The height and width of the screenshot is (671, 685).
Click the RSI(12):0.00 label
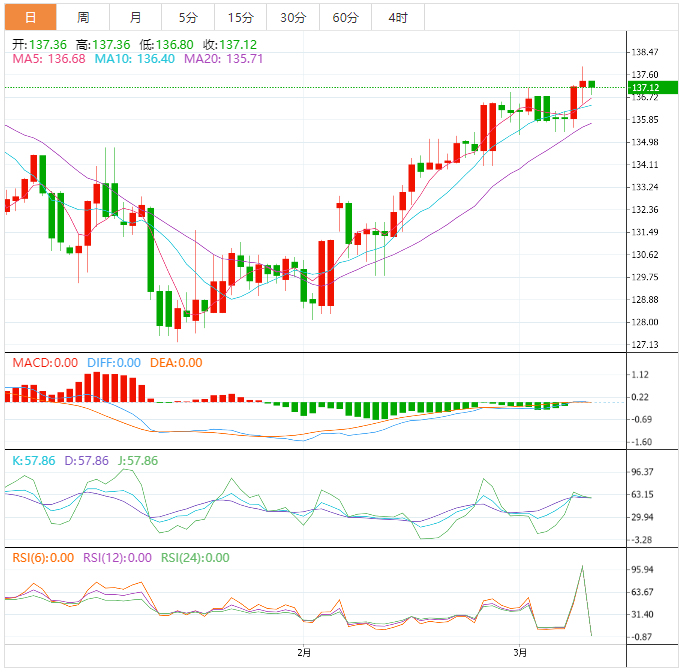tap(118, 558)
